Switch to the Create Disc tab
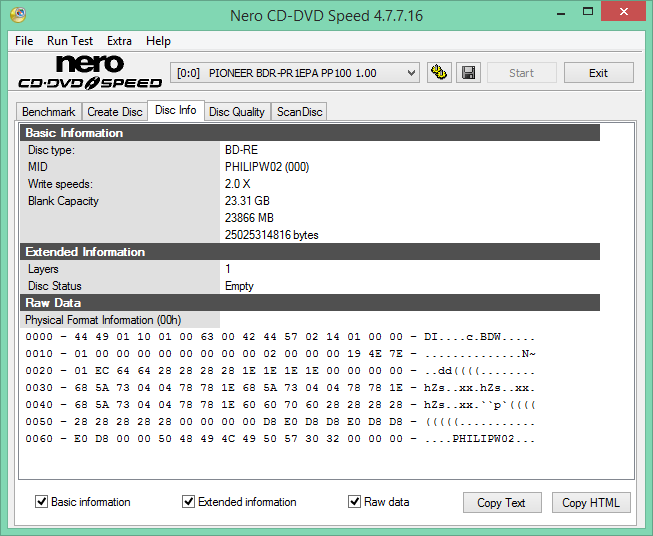Image resolution: width=653 pixels, height=536 pixels. [x=115, y=112]
